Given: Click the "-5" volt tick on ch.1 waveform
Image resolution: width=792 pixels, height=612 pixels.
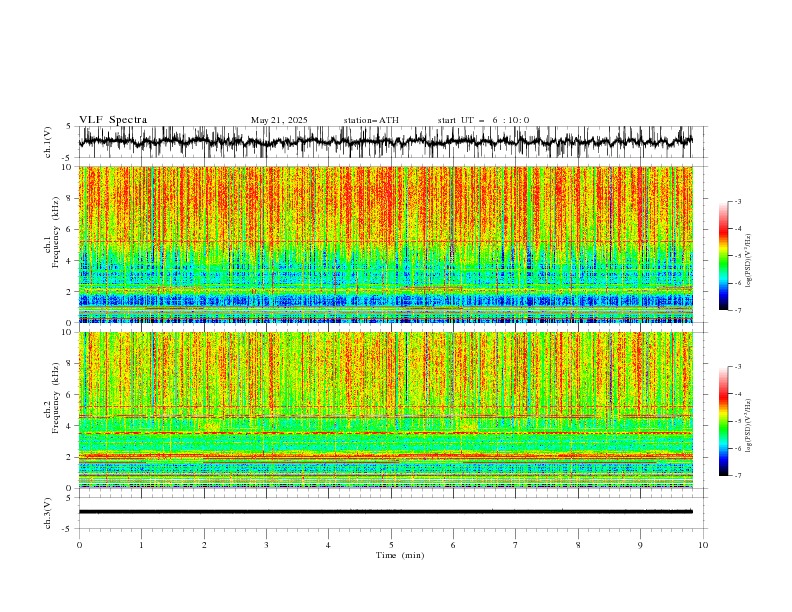Looking at the screenshot, I should [68, 158].
